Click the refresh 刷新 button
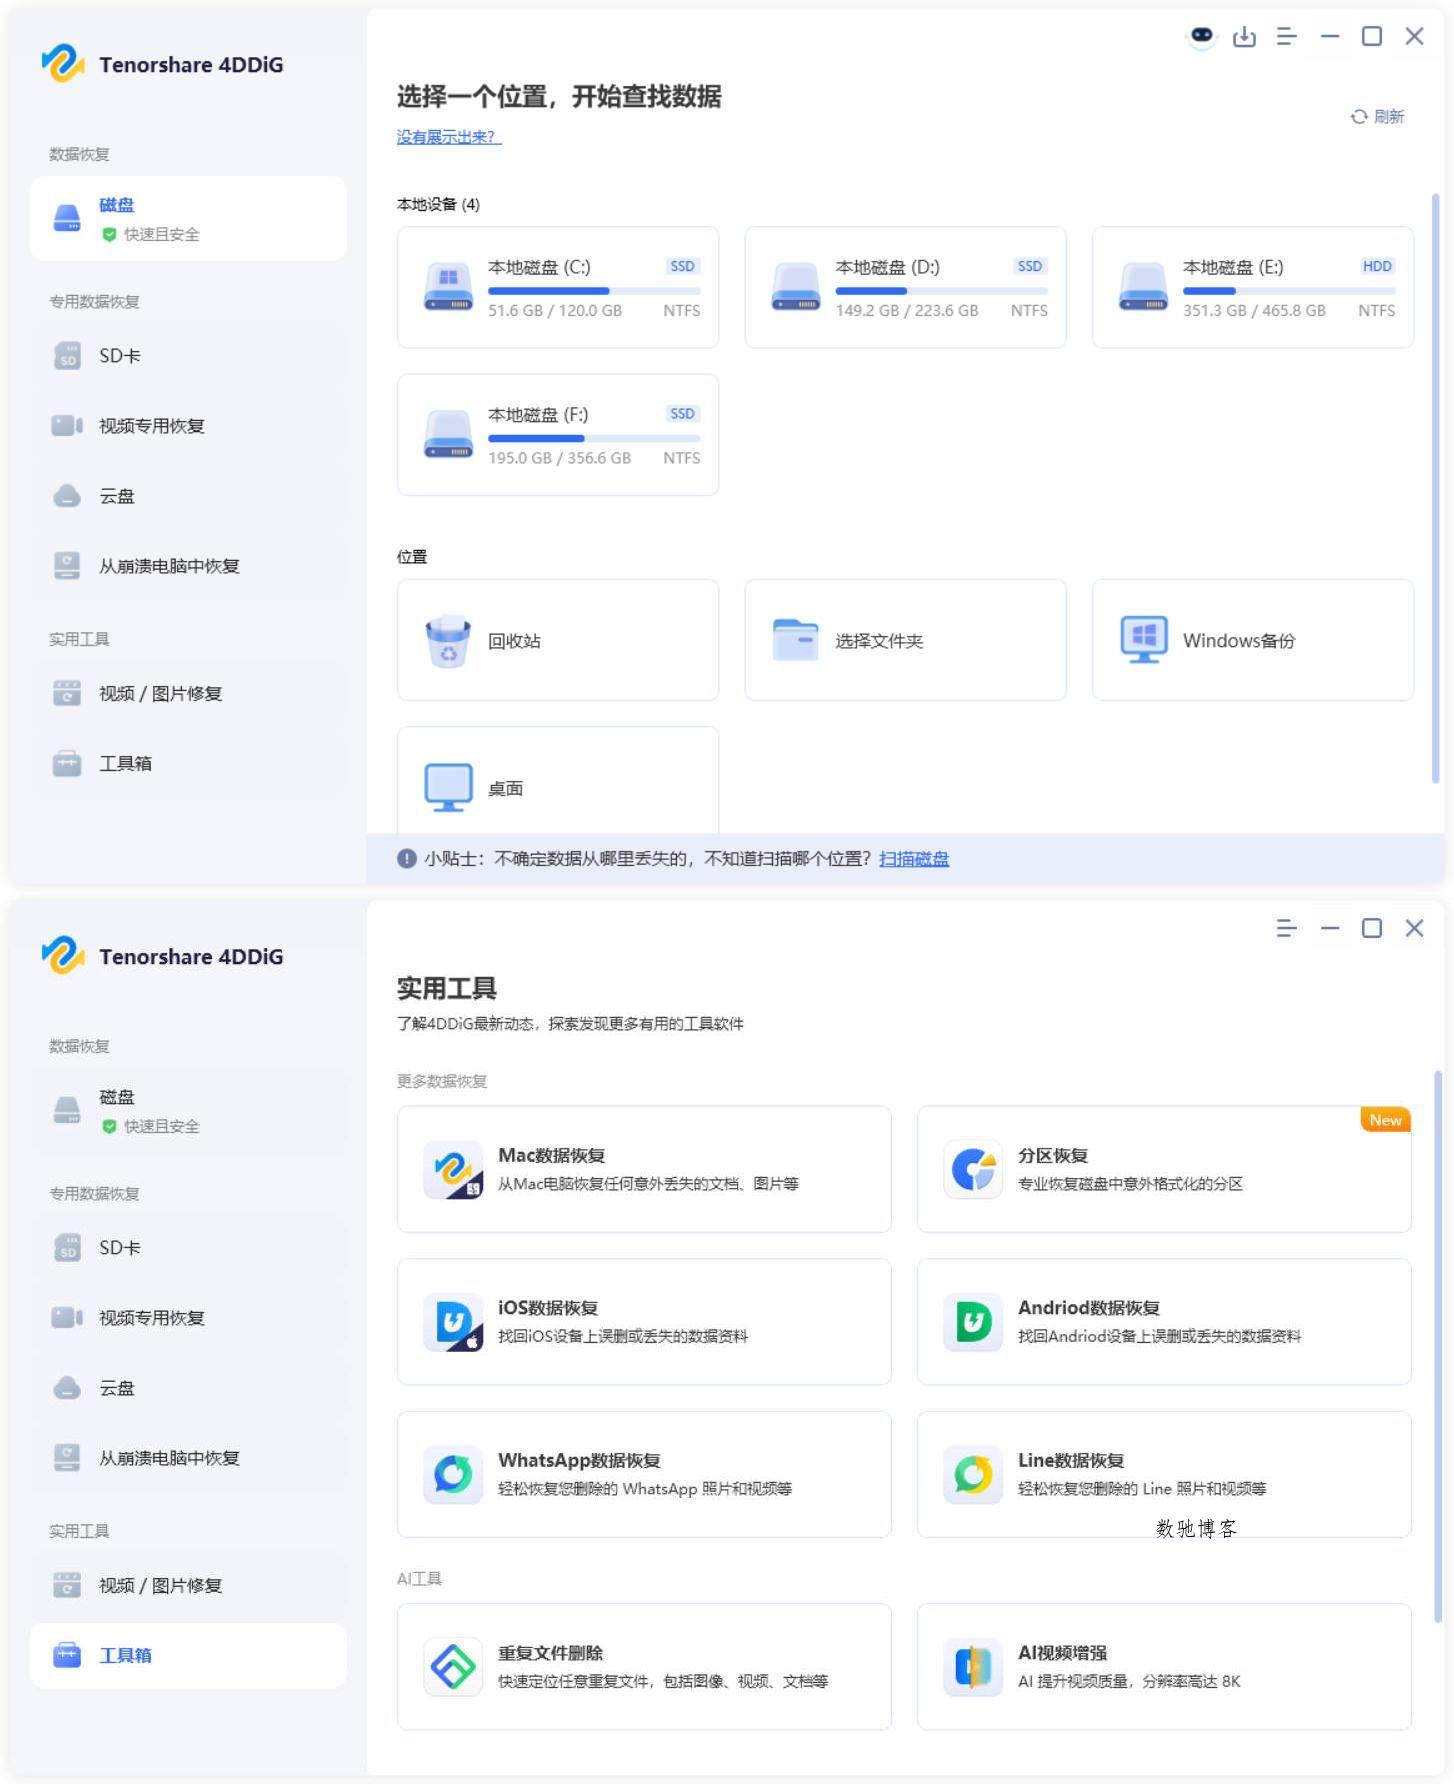1454x1784 pixels. tap(1377, 117)
